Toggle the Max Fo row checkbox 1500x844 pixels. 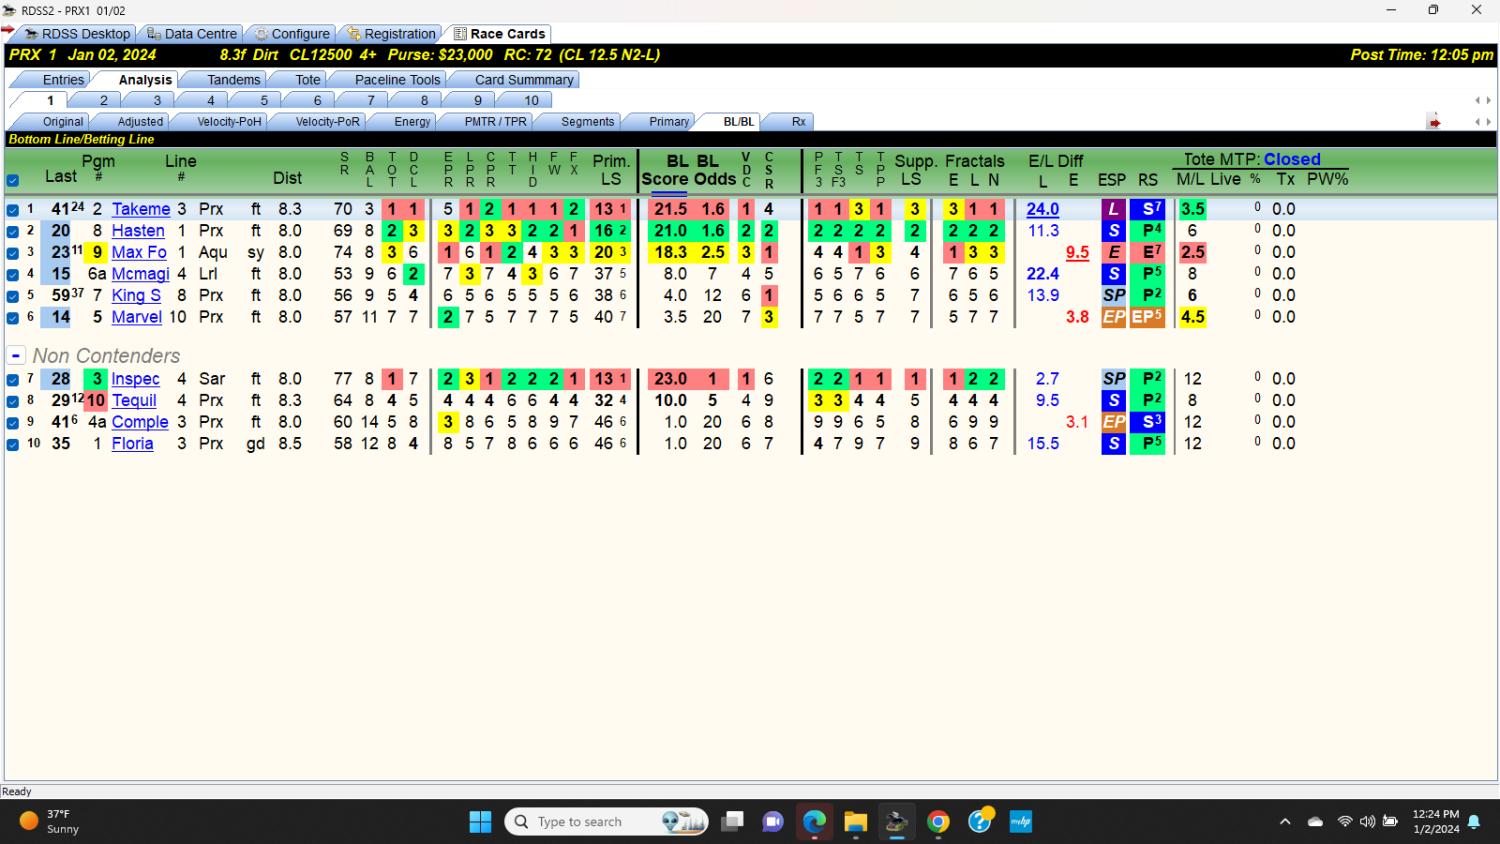tap(12, 253)
